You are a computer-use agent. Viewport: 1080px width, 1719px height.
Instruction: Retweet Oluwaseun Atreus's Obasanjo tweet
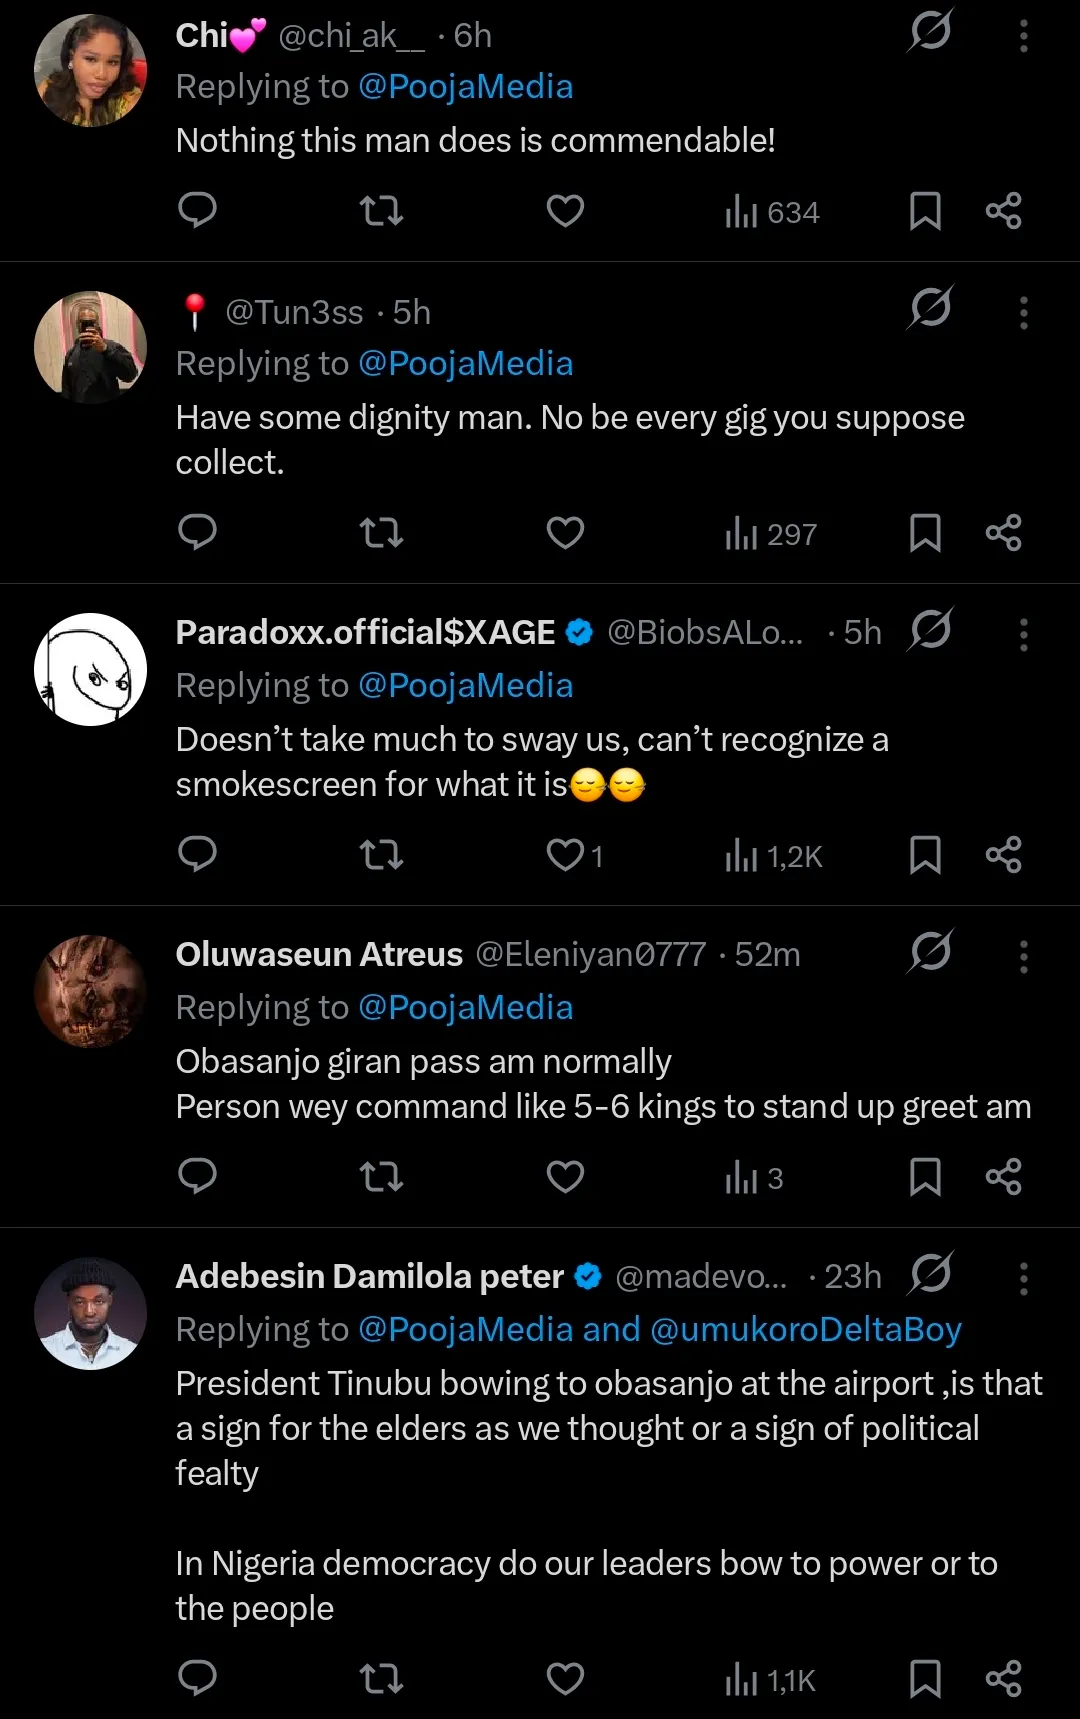point(381,1177)
